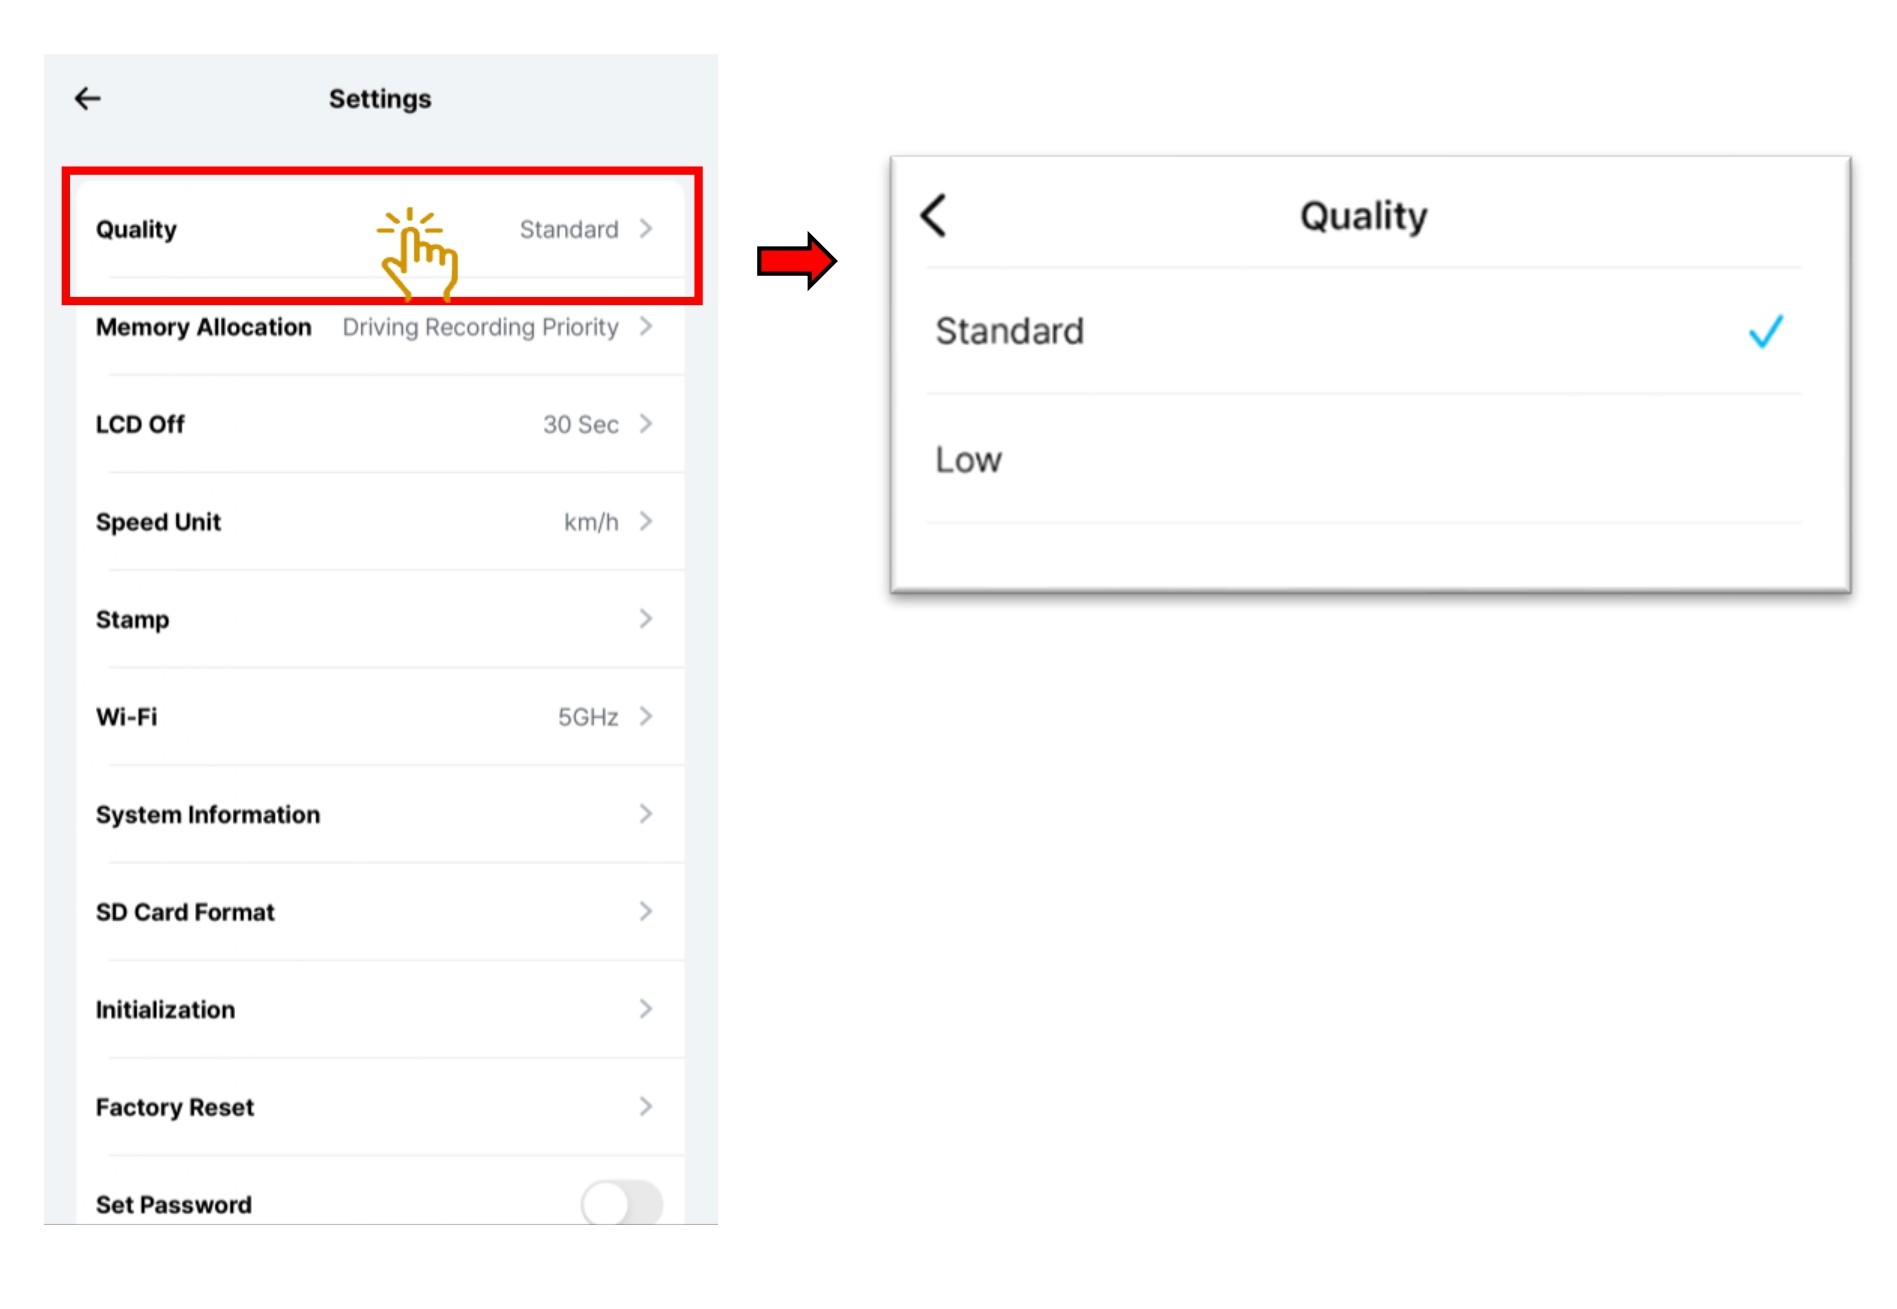Select the Low quality option

[968, 460]
